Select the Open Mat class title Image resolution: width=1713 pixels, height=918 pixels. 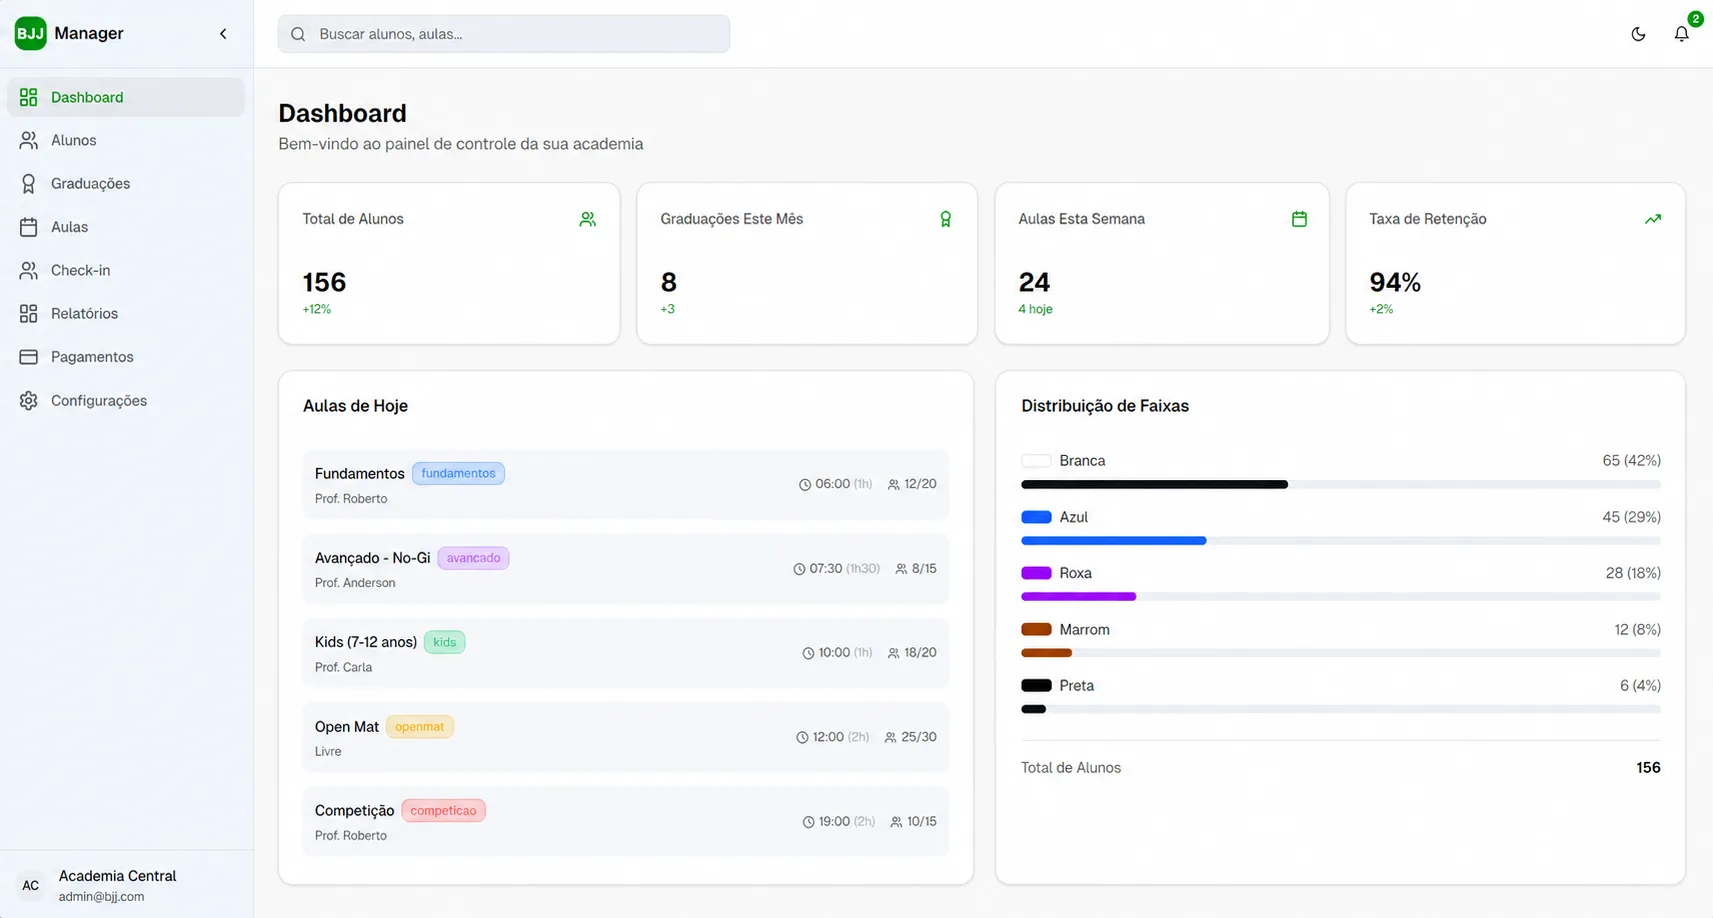(x=347, y=727)
